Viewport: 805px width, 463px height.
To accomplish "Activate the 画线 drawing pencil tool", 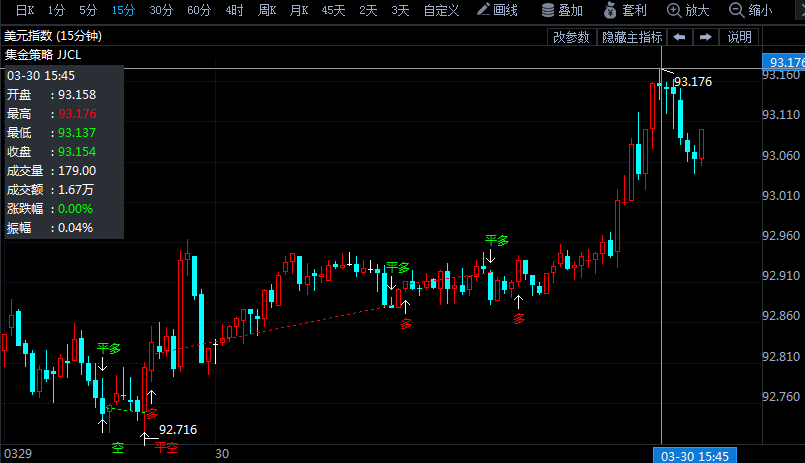I will (497, 10).
